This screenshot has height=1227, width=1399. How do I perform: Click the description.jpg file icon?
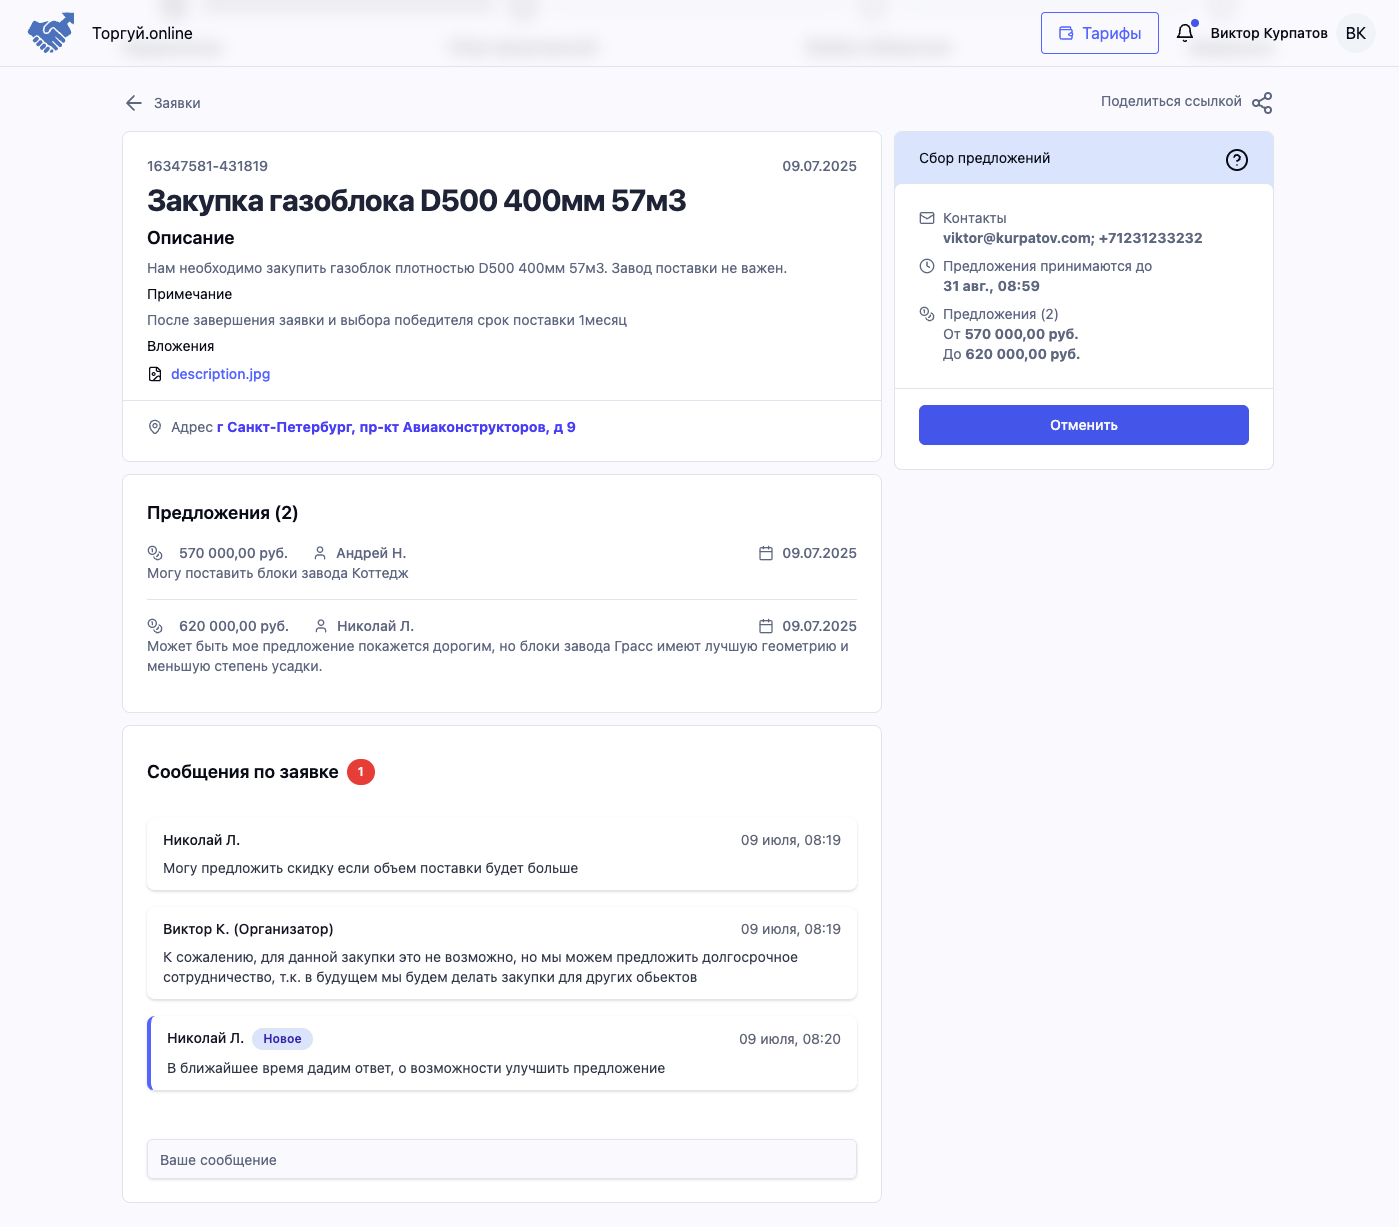155,374
